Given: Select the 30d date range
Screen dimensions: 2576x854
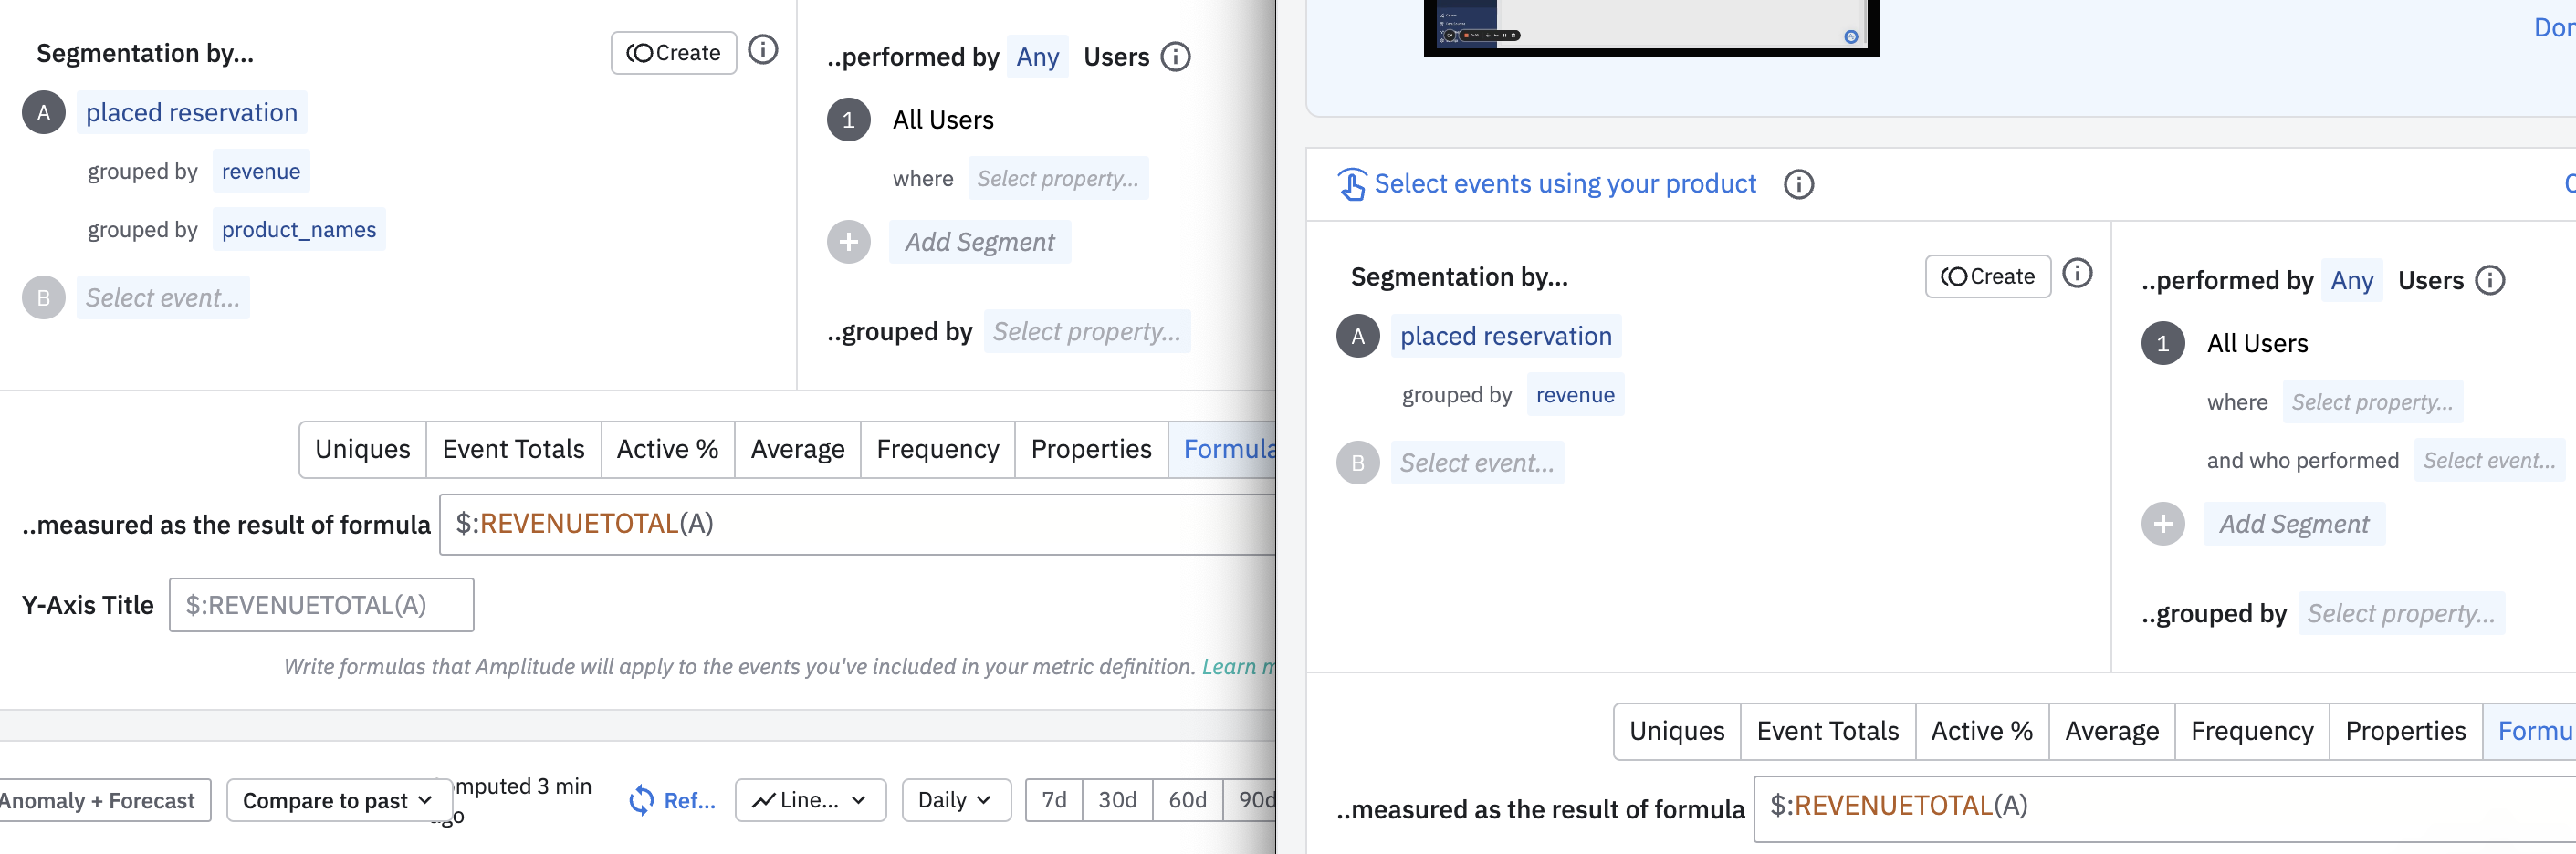Looking at the screenshot, I should (x=1117, y=800).
